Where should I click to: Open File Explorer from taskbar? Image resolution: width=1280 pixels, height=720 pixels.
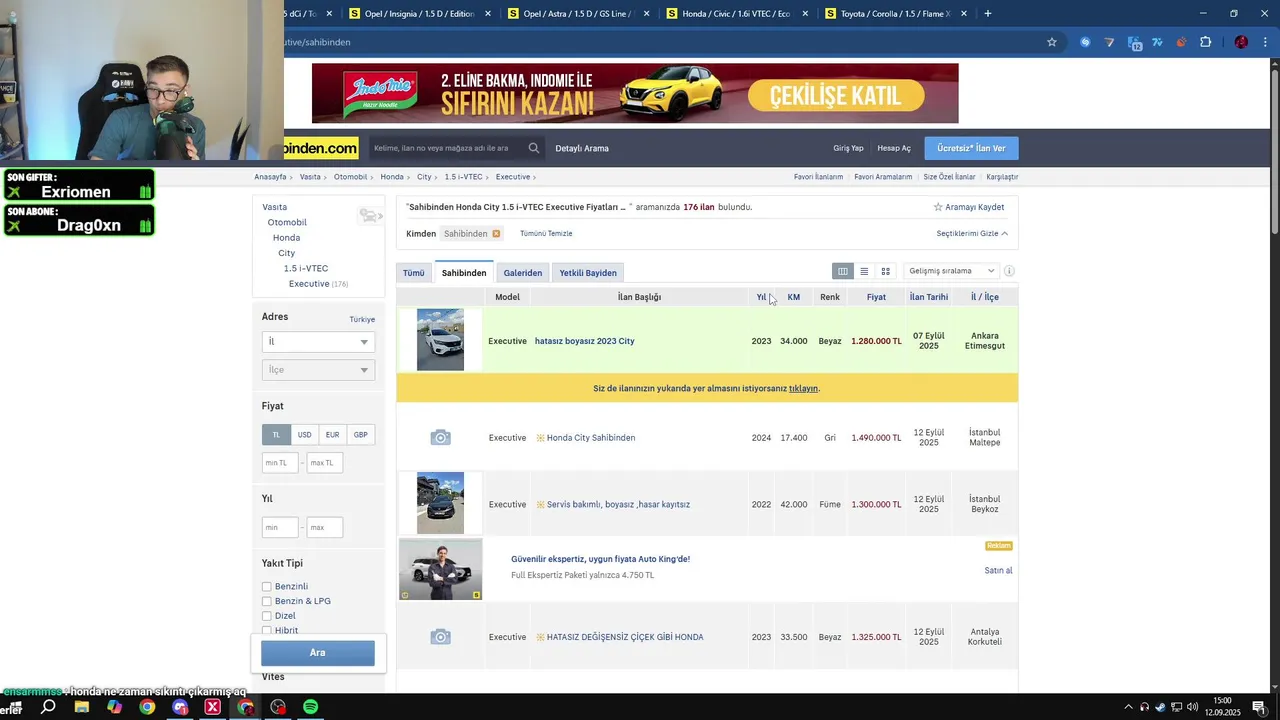81,707
